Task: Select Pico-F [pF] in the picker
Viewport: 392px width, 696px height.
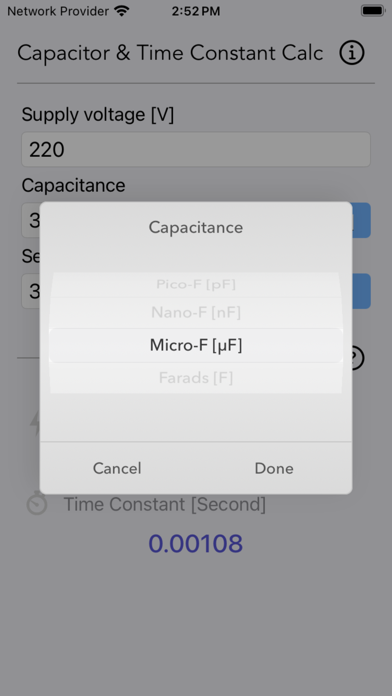Action: [196, 284]
